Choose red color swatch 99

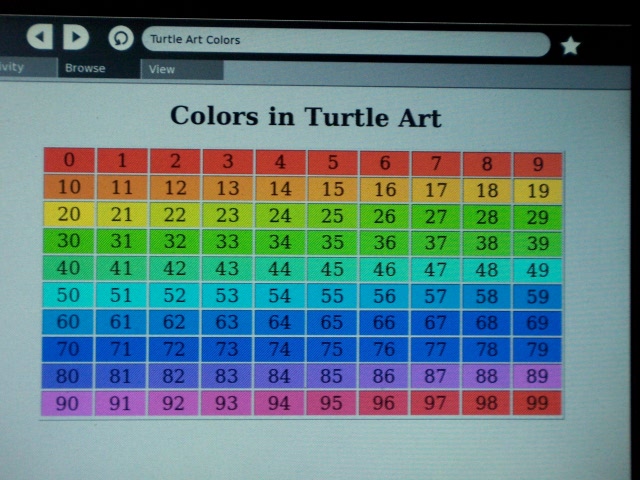tap(538, 403)
